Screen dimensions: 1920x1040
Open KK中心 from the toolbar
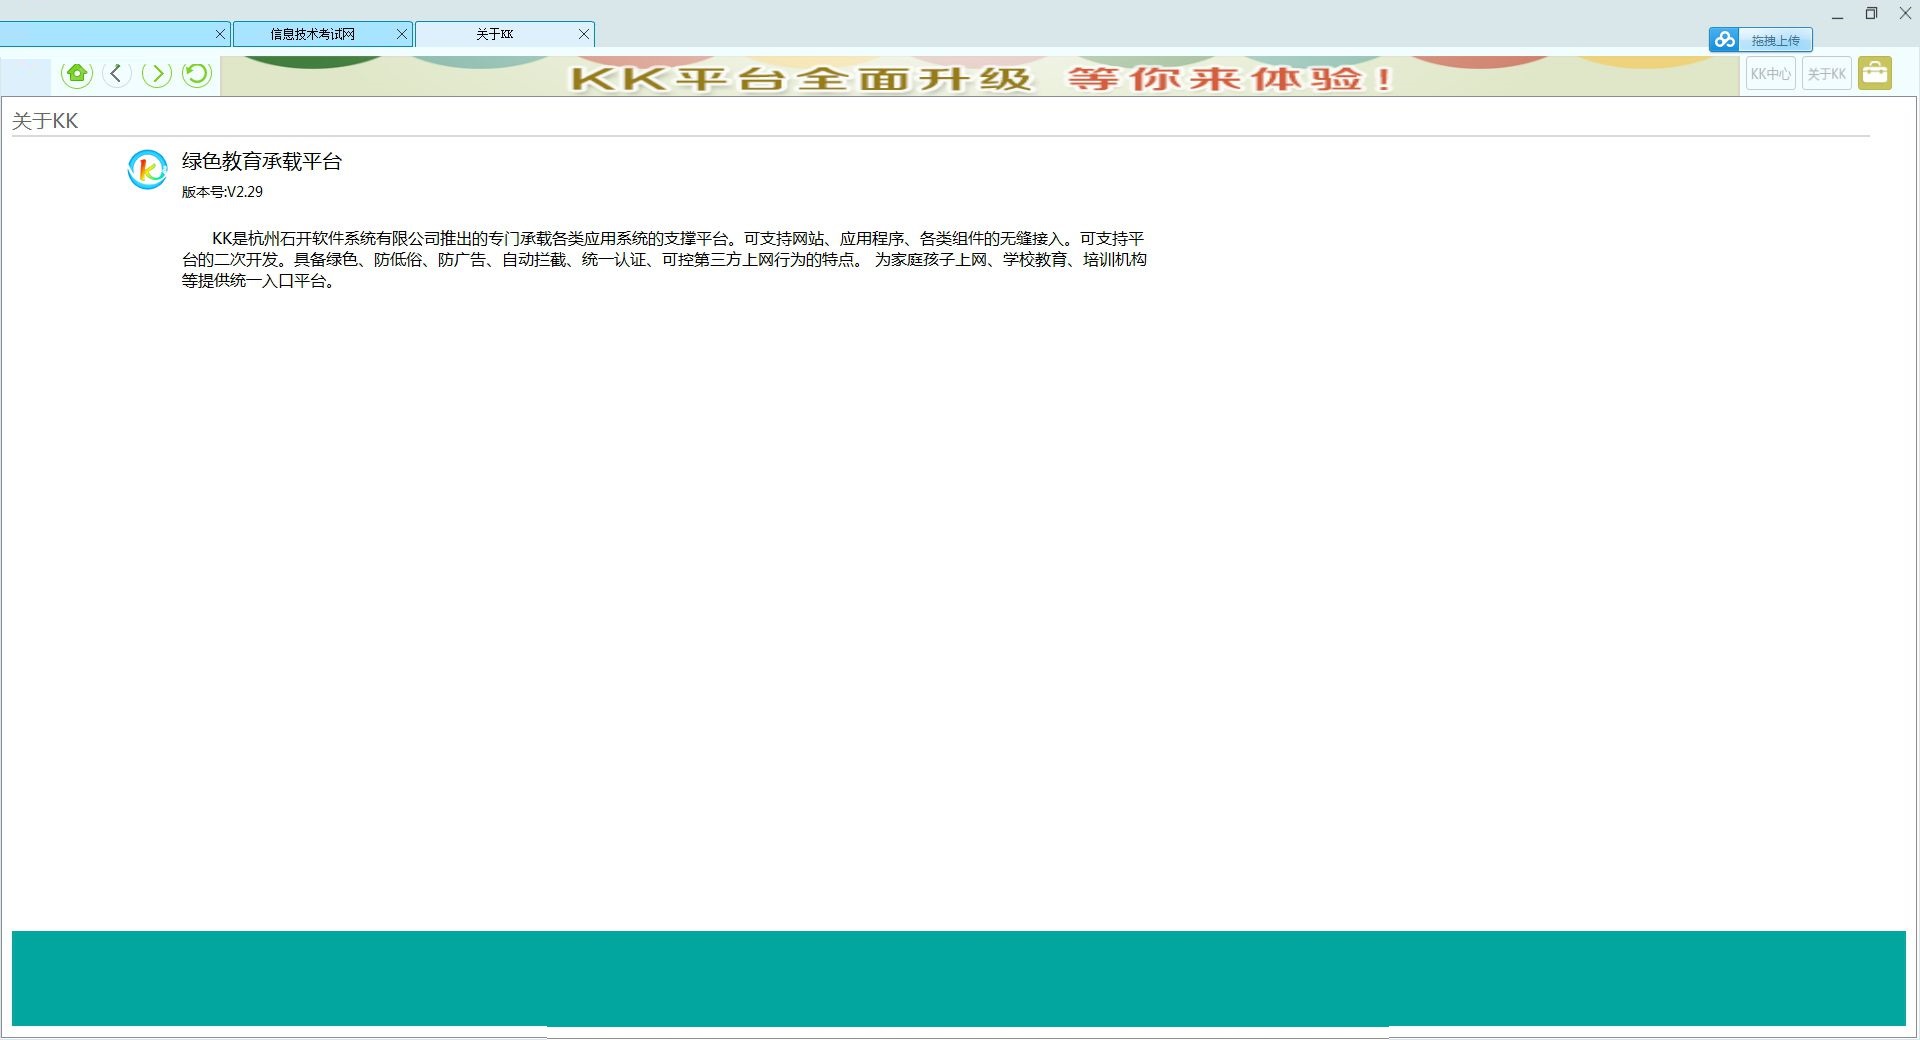1770,74
